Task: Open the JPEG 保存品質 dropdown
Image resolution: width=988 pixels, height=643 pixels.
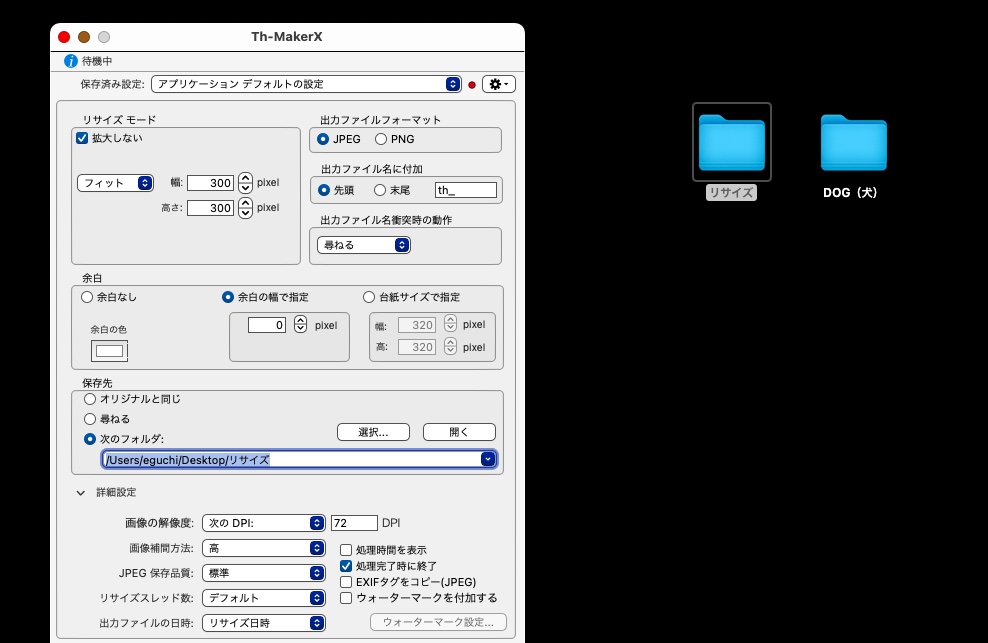Action: coord(264,574)
